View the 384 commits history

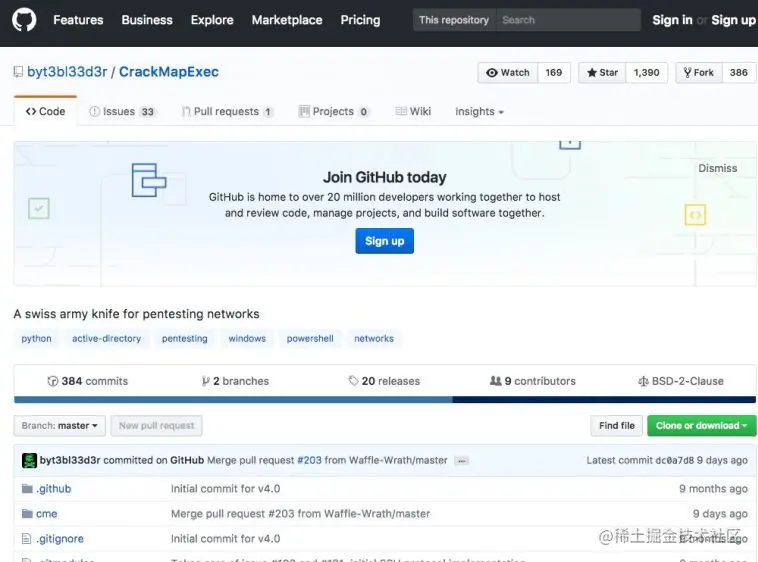coord(87,381)
